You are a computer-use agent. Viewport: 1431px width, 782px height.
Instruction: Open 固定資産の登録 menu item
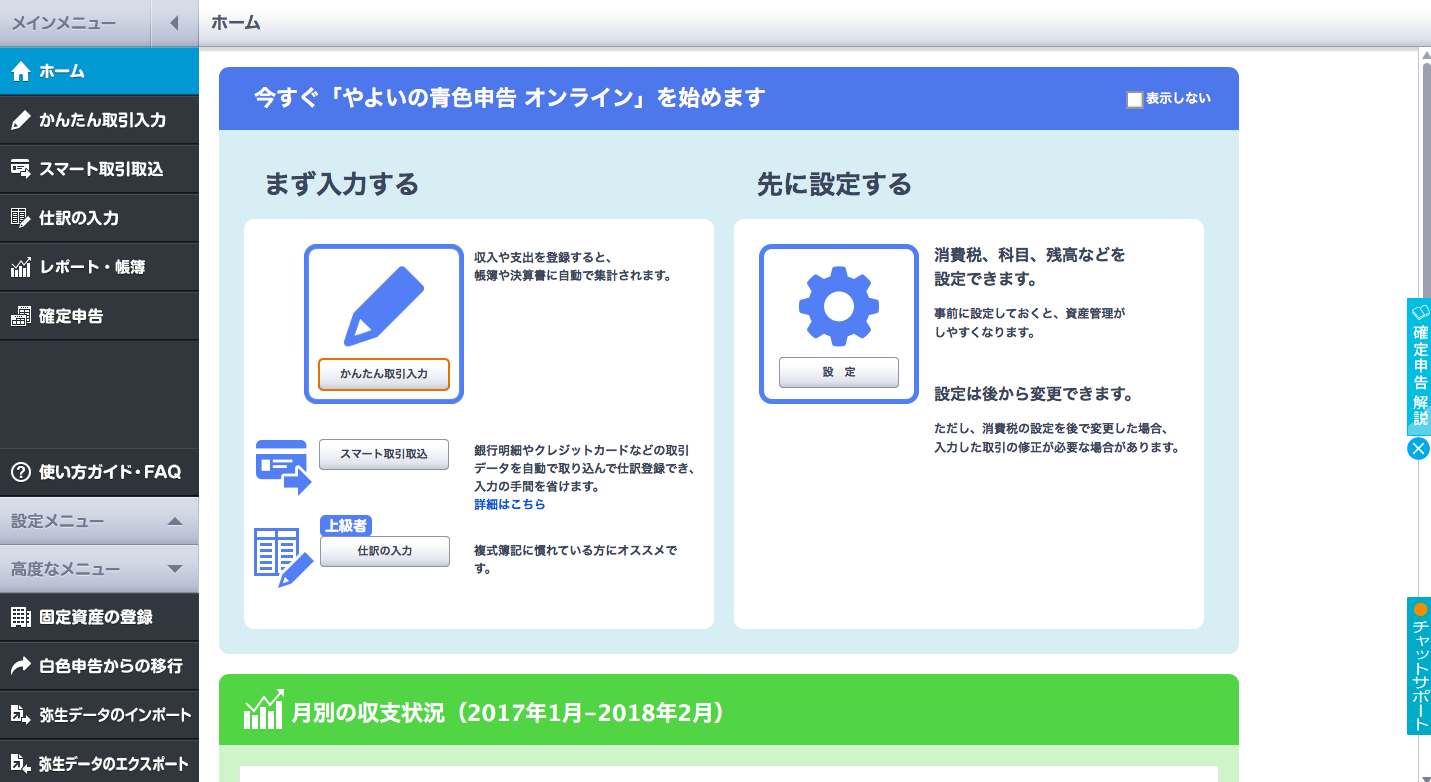coord(99,617)
